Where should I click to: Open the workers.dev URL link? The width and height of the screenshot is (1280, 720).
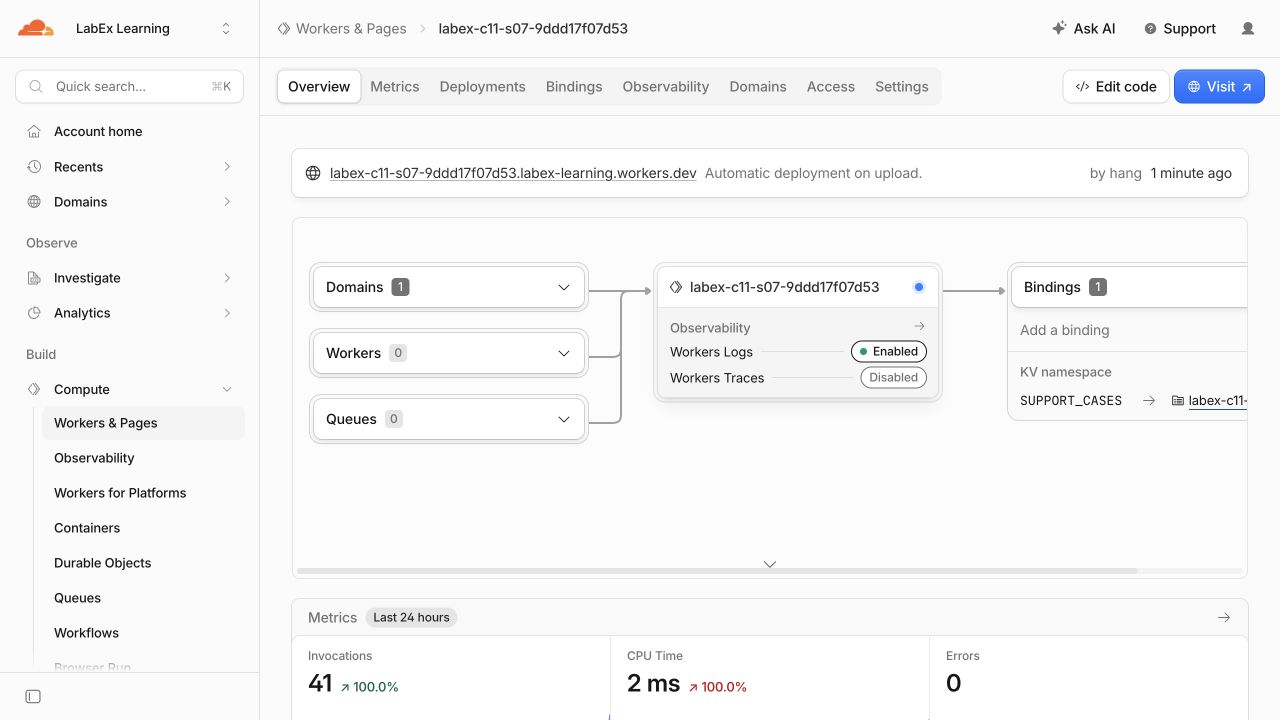513,173
